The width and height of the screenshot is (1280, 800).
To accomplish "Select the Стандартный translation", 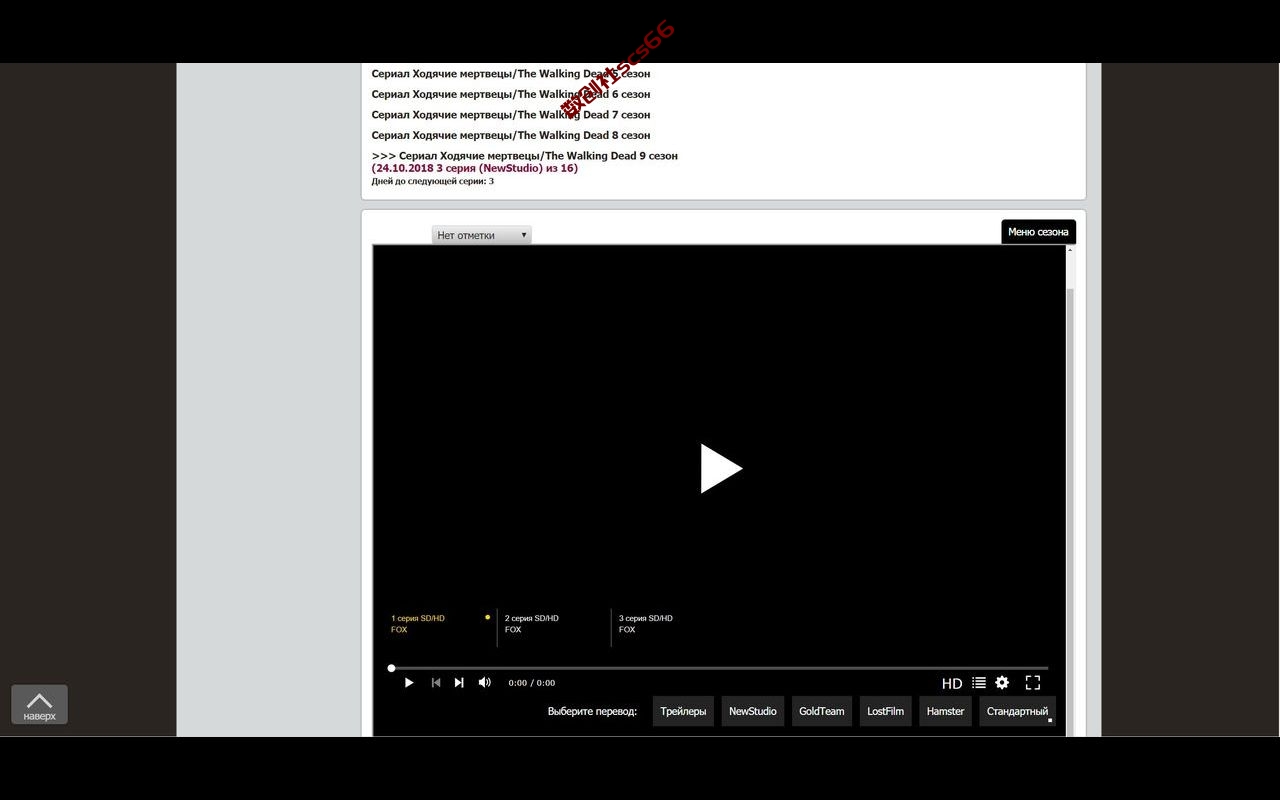I will (1017, 711).
